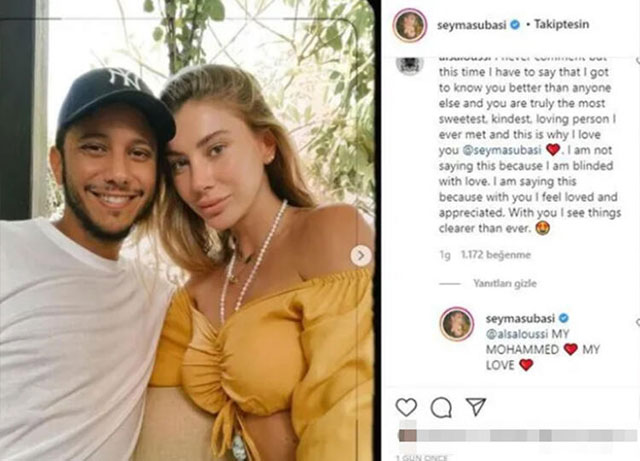Click the red heart emoji after MY LOVE
The width and height of the screenshot is (640, 461).
[x=526, y=365]
